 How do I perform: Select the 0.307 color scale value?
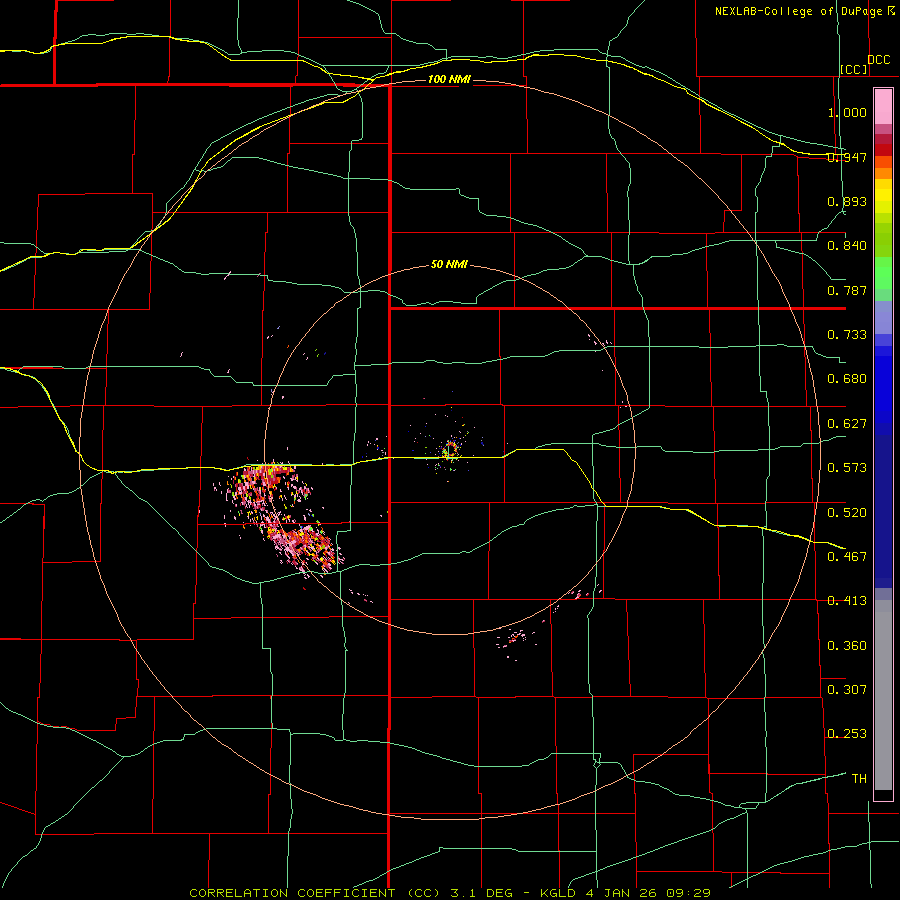(x=847, y=690)
